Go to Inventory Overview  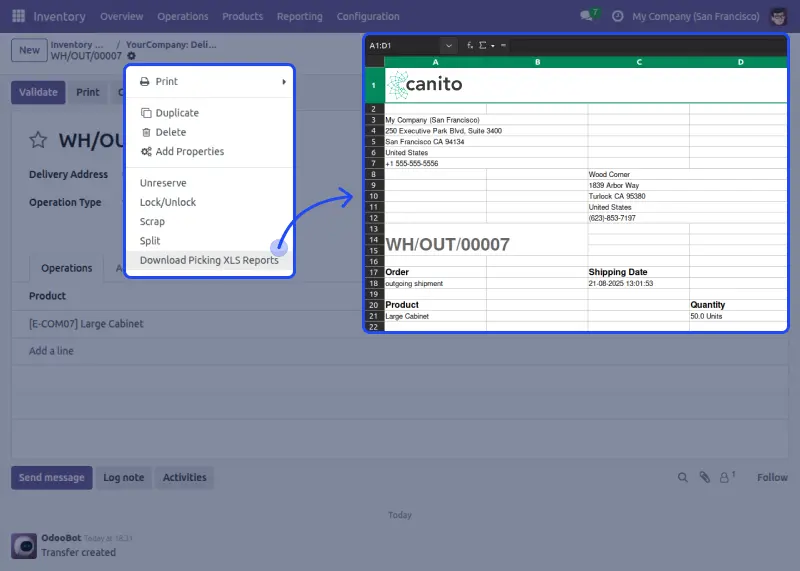121,16
